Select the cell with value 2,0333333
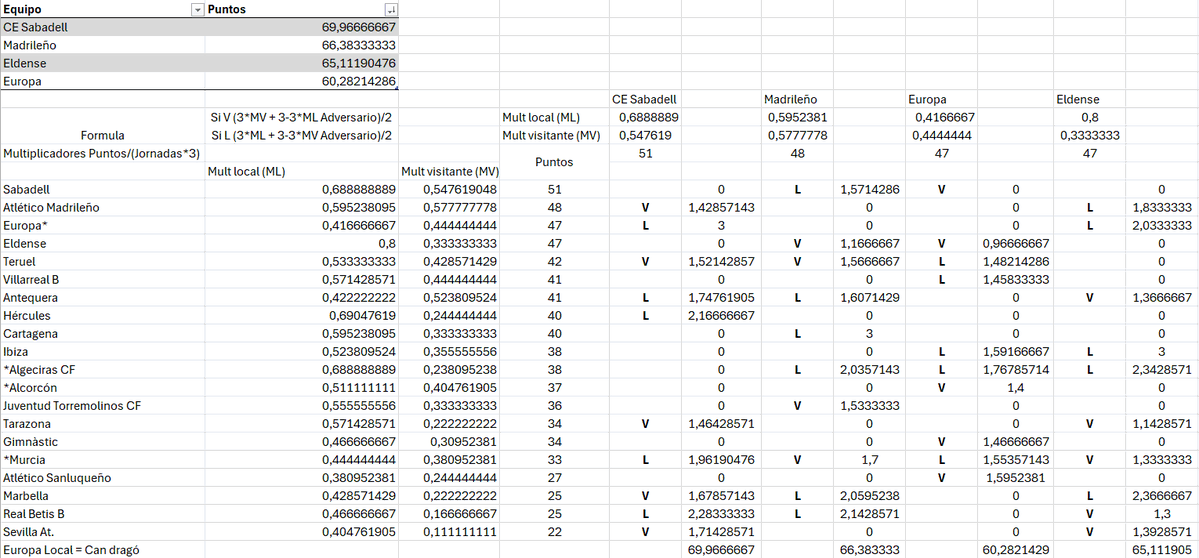This screenshot has height=558, width=1199. point(1162,225)
